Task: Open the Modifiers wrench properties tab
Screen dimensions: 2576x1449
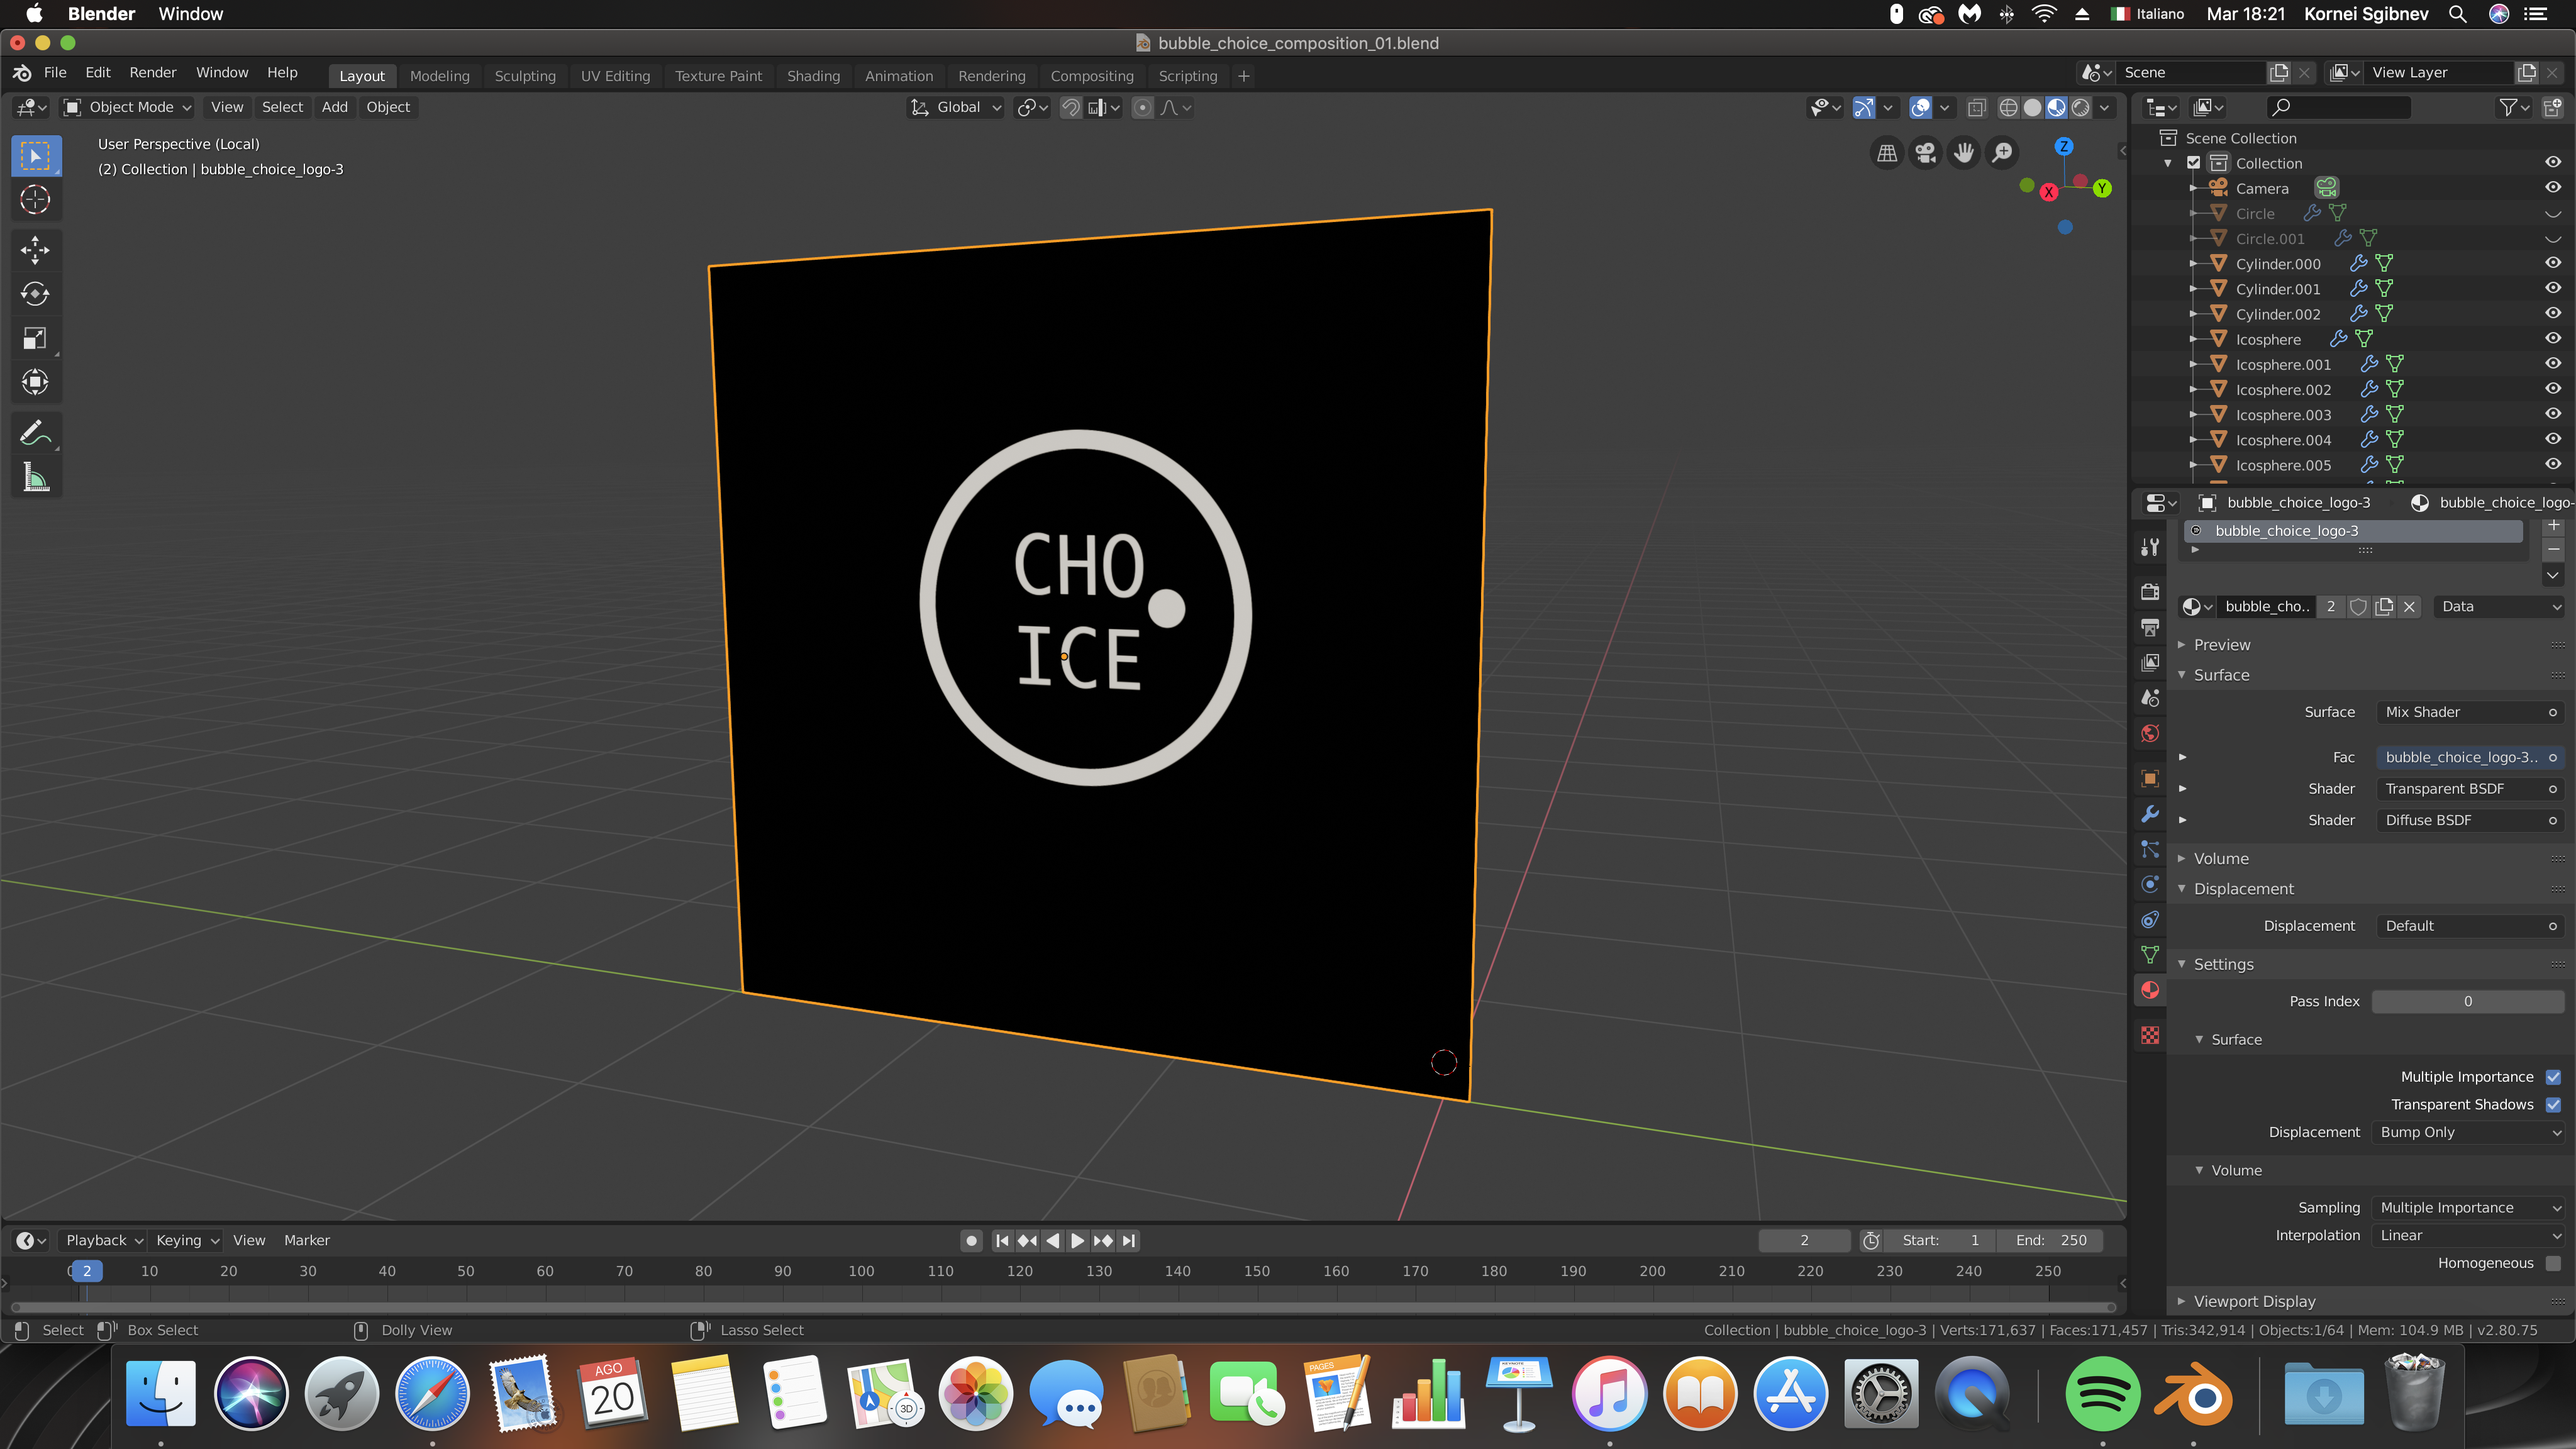Action: click(x=2150, y=814)
